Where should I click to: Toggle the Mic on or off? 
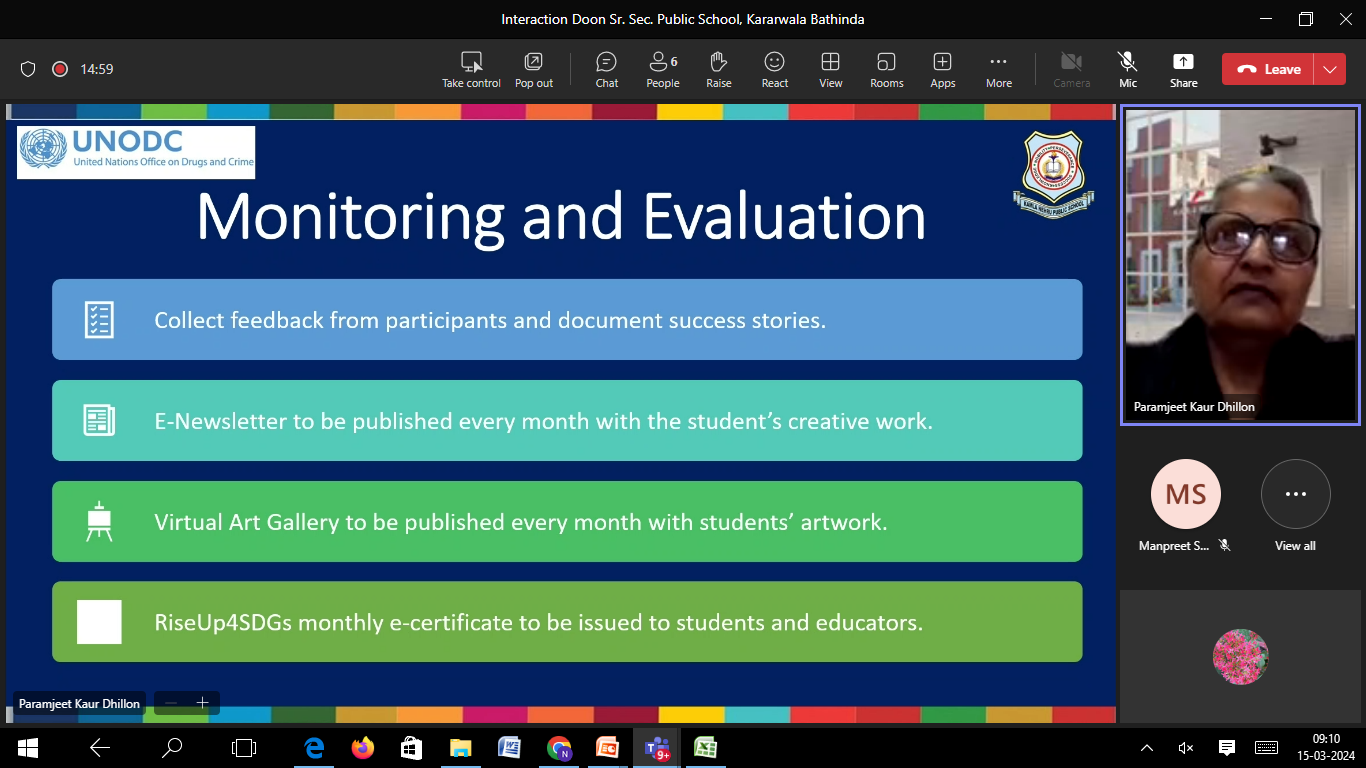(x=1127, y=69)
